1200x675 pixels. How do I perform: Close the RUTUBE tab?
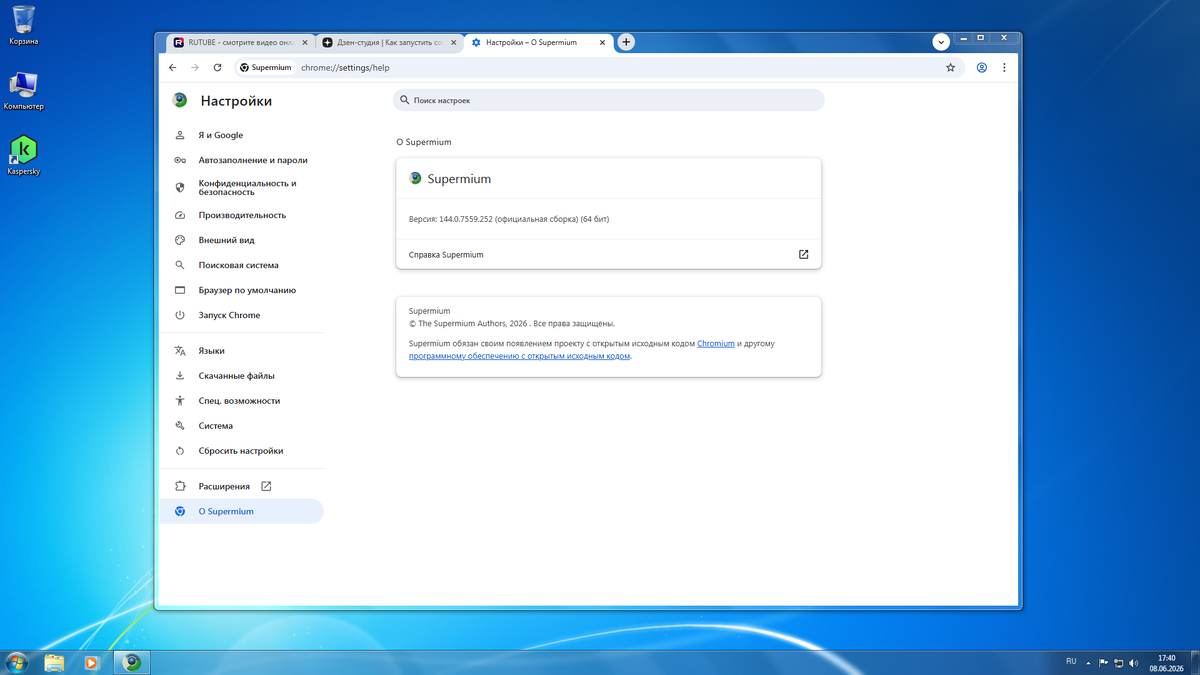(x=305, y=43)
